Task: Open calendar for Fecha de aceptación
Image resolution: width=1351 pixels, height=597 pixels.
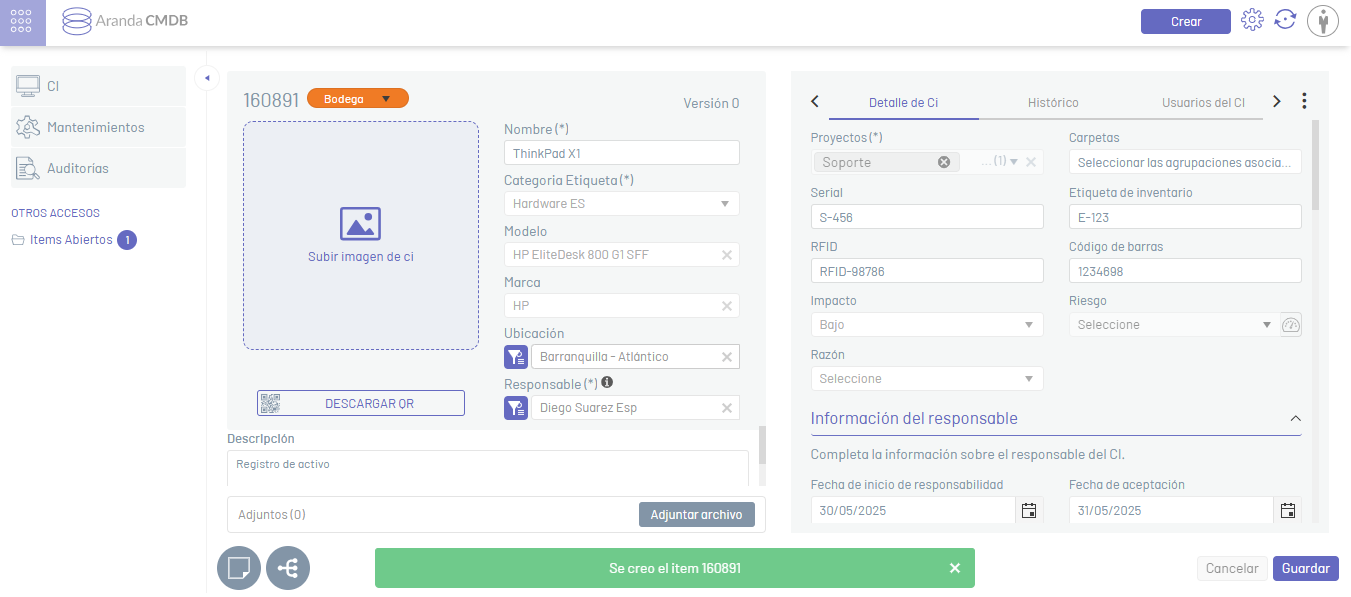Action: point(1288,511)
